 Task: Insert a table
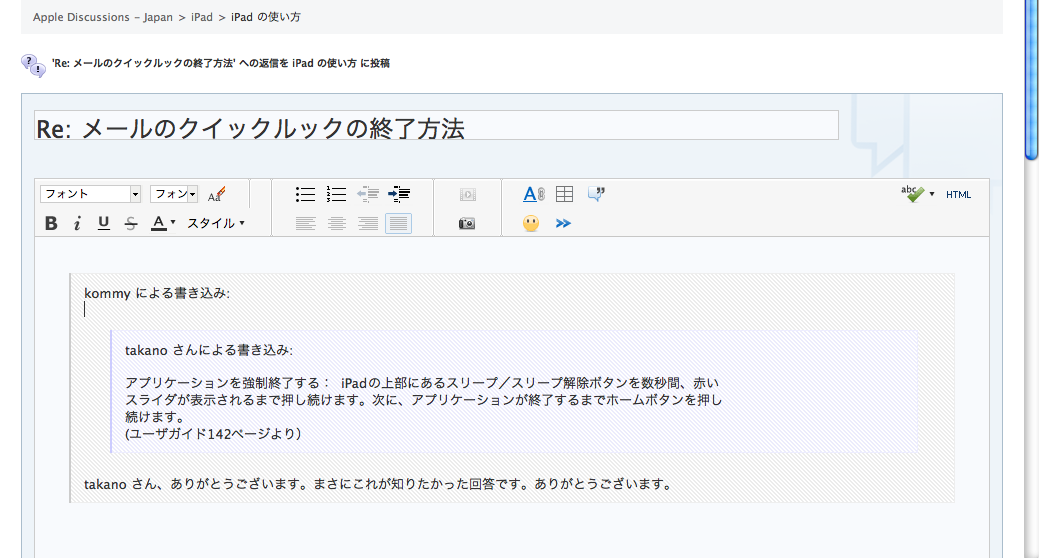click(565, 194)
